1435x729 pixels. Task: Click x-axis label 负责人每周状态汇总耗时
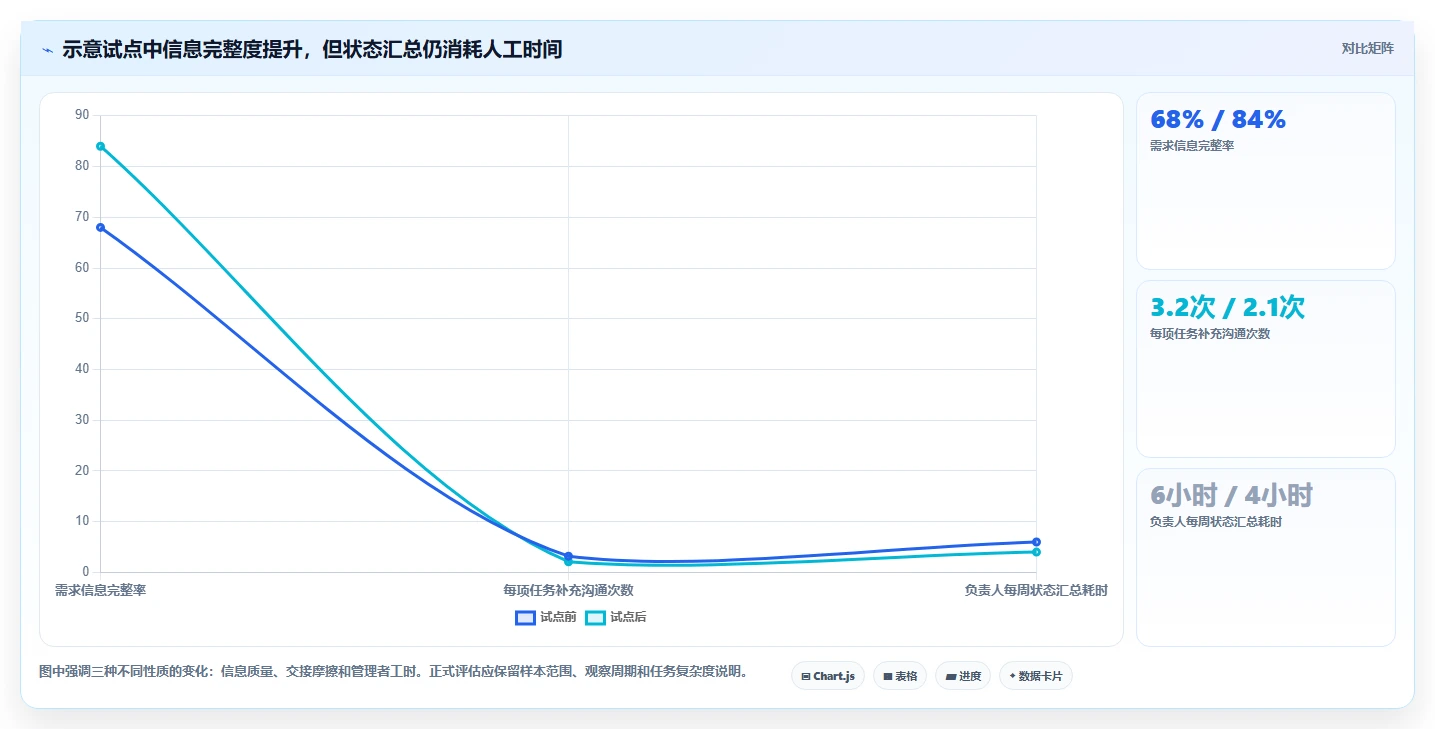[x=1036, y=591]
